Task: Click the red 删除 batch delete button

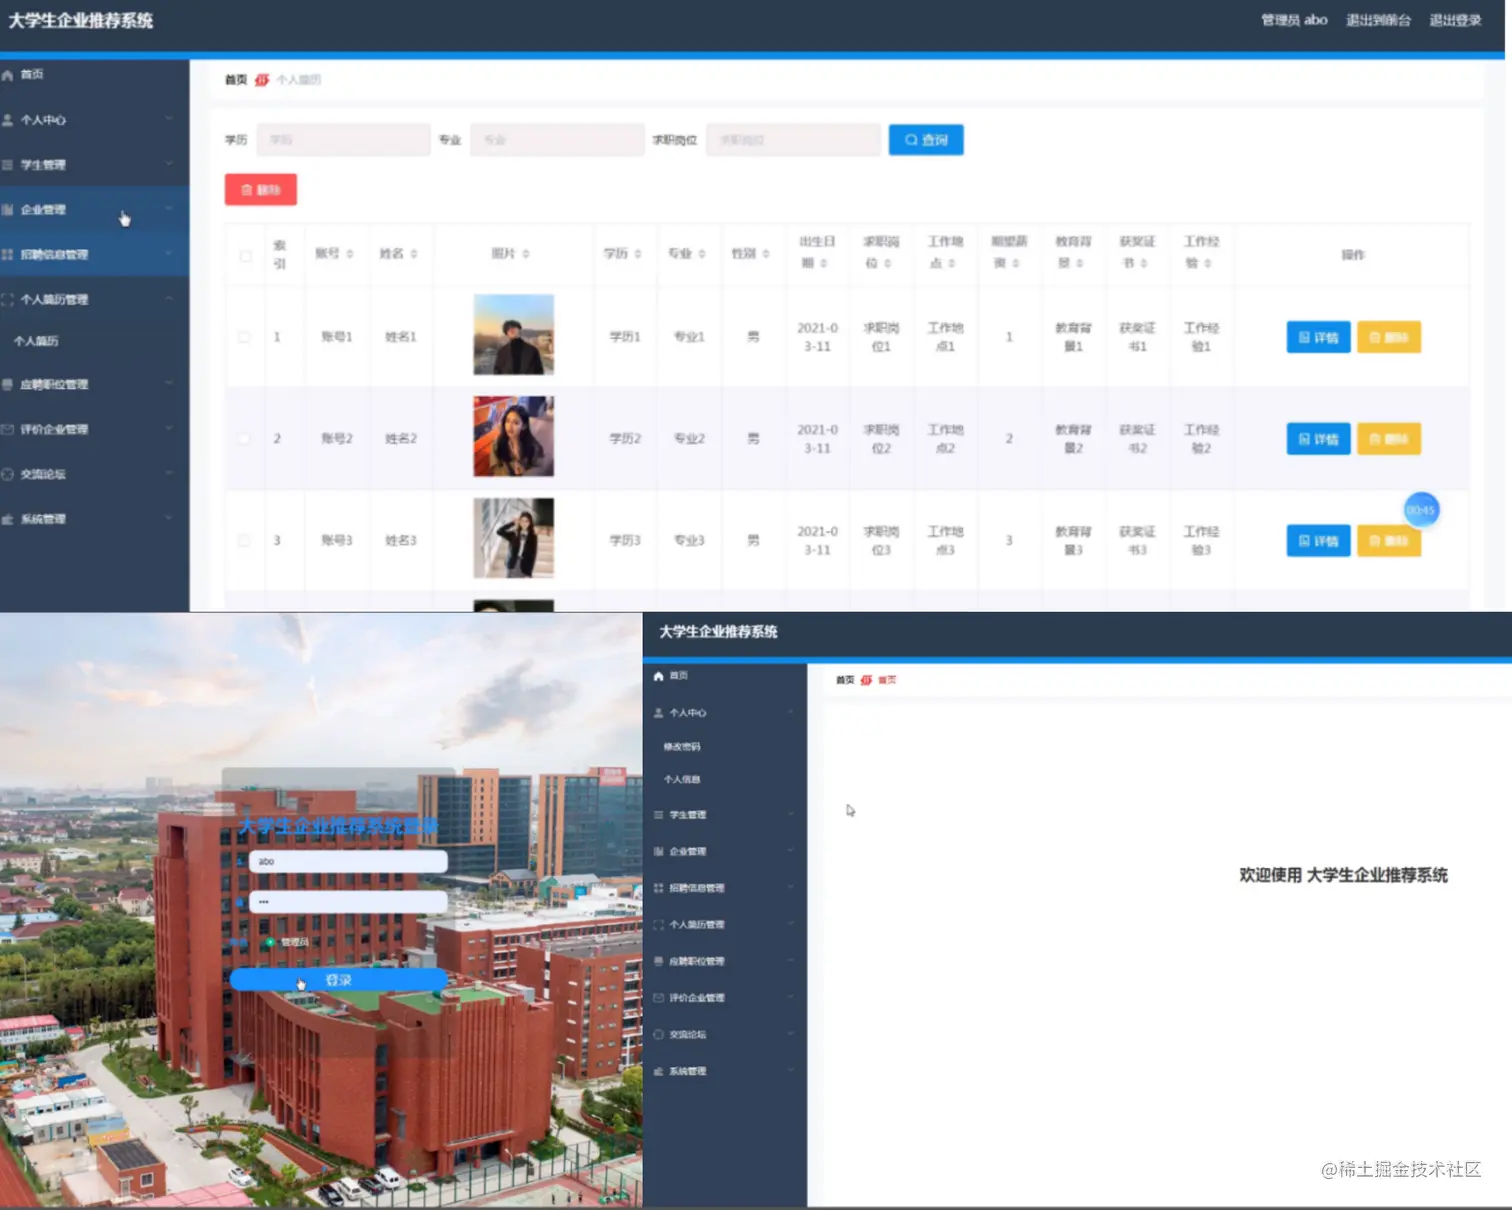Action: click(261, 190)
